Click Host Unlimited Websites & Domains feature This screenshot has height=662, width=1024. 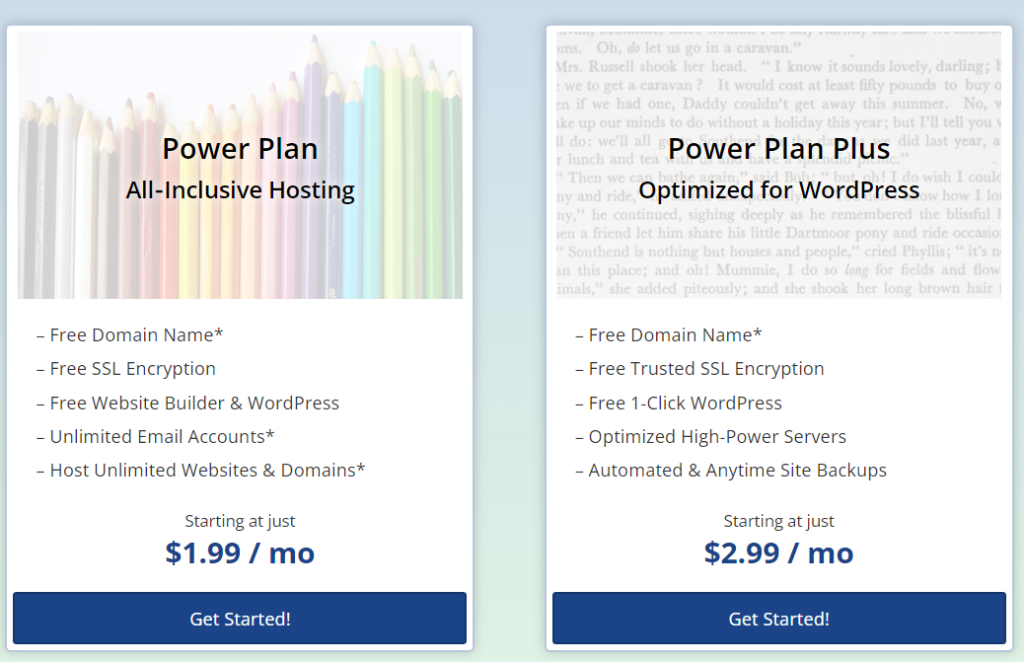pos(207,470)
